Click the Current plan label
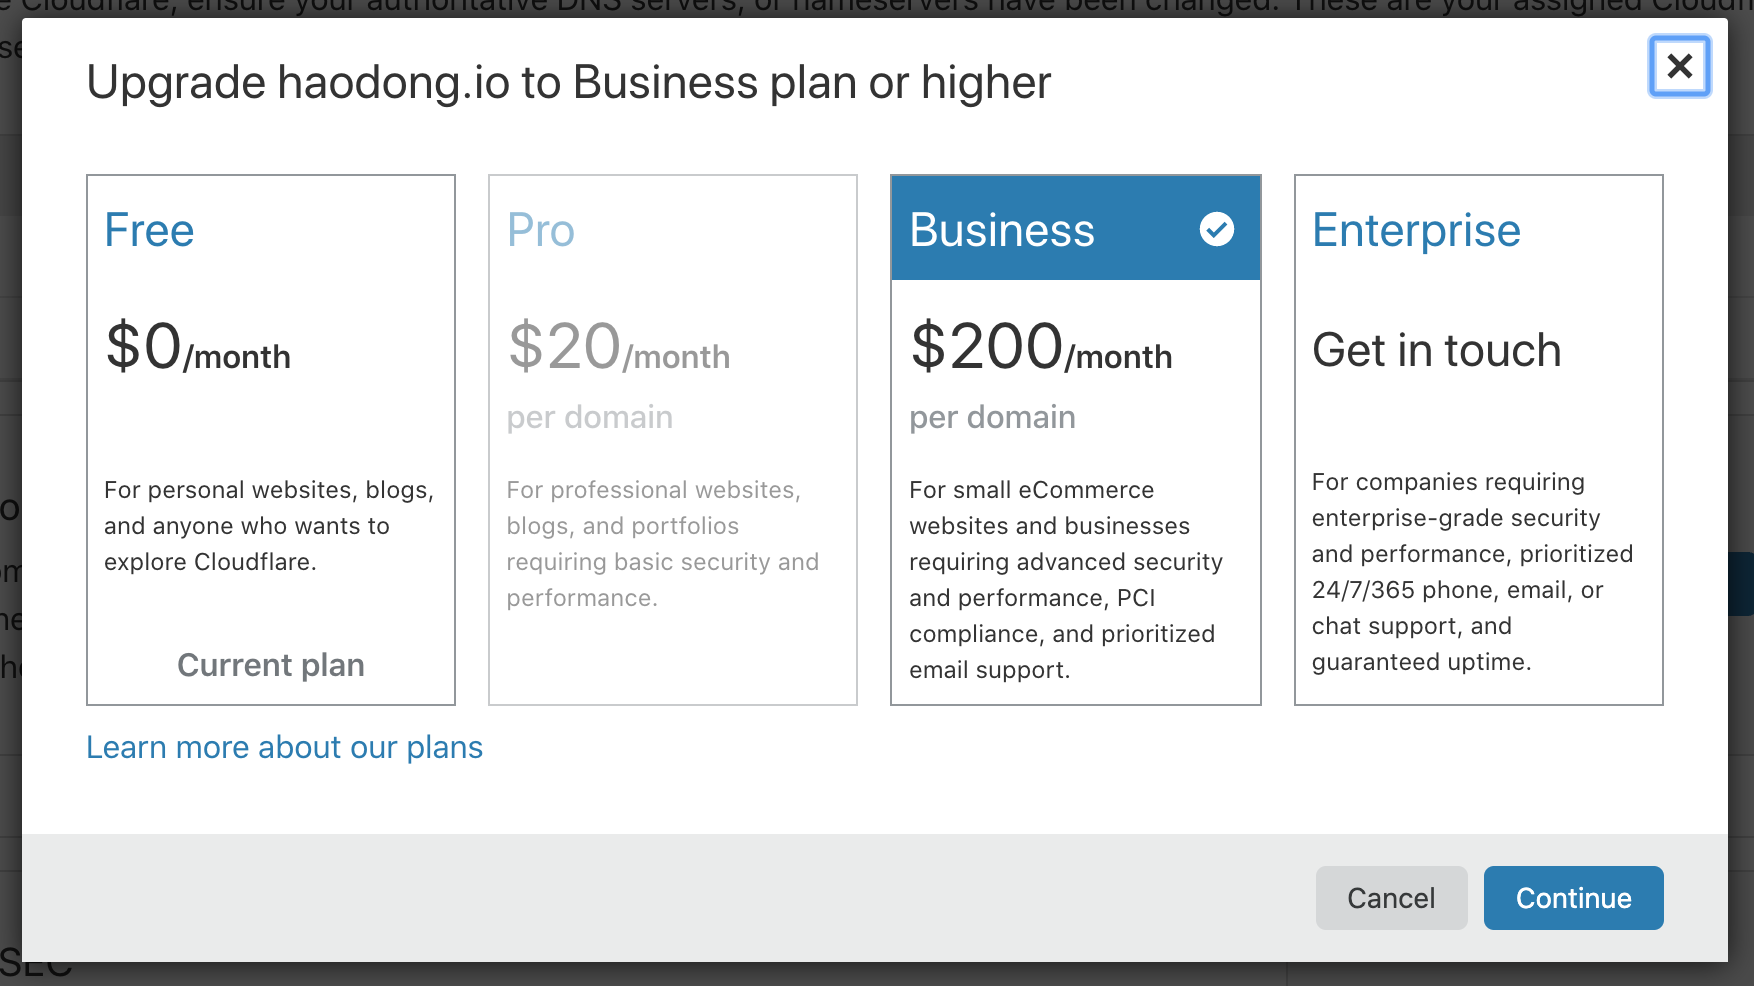The height and width of the screenshot is (986, 1754). [x=270, y=665]
